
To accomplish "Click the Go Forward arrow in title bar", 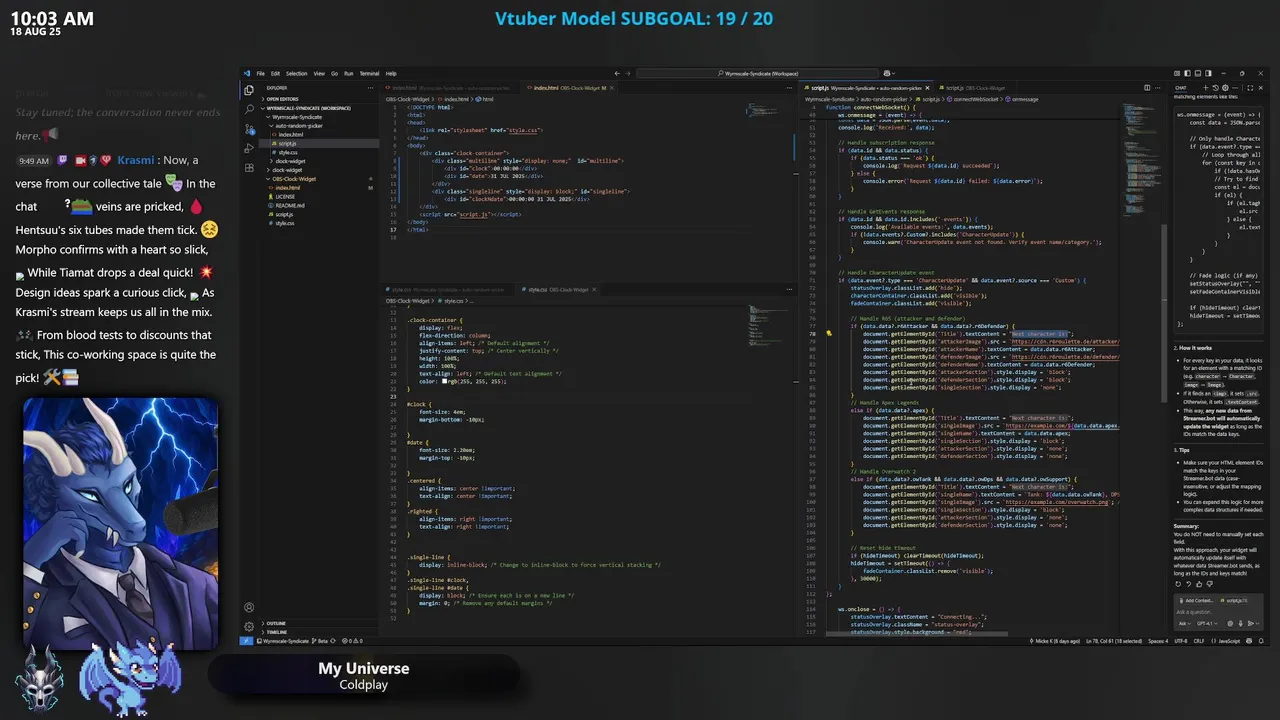I will click(x=628, y=73).
